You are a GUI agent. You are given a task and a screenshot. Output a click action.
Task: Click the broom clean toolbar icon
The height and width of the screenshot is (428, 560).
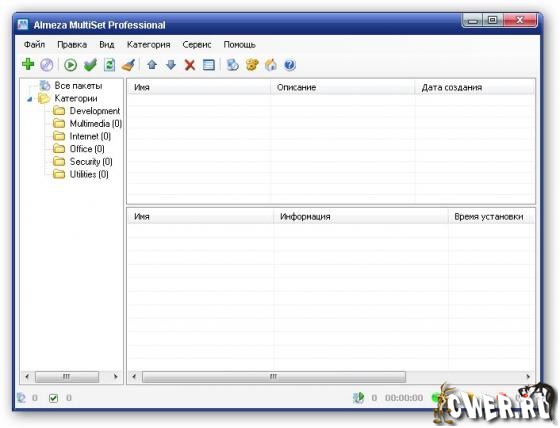pos(128,65)
